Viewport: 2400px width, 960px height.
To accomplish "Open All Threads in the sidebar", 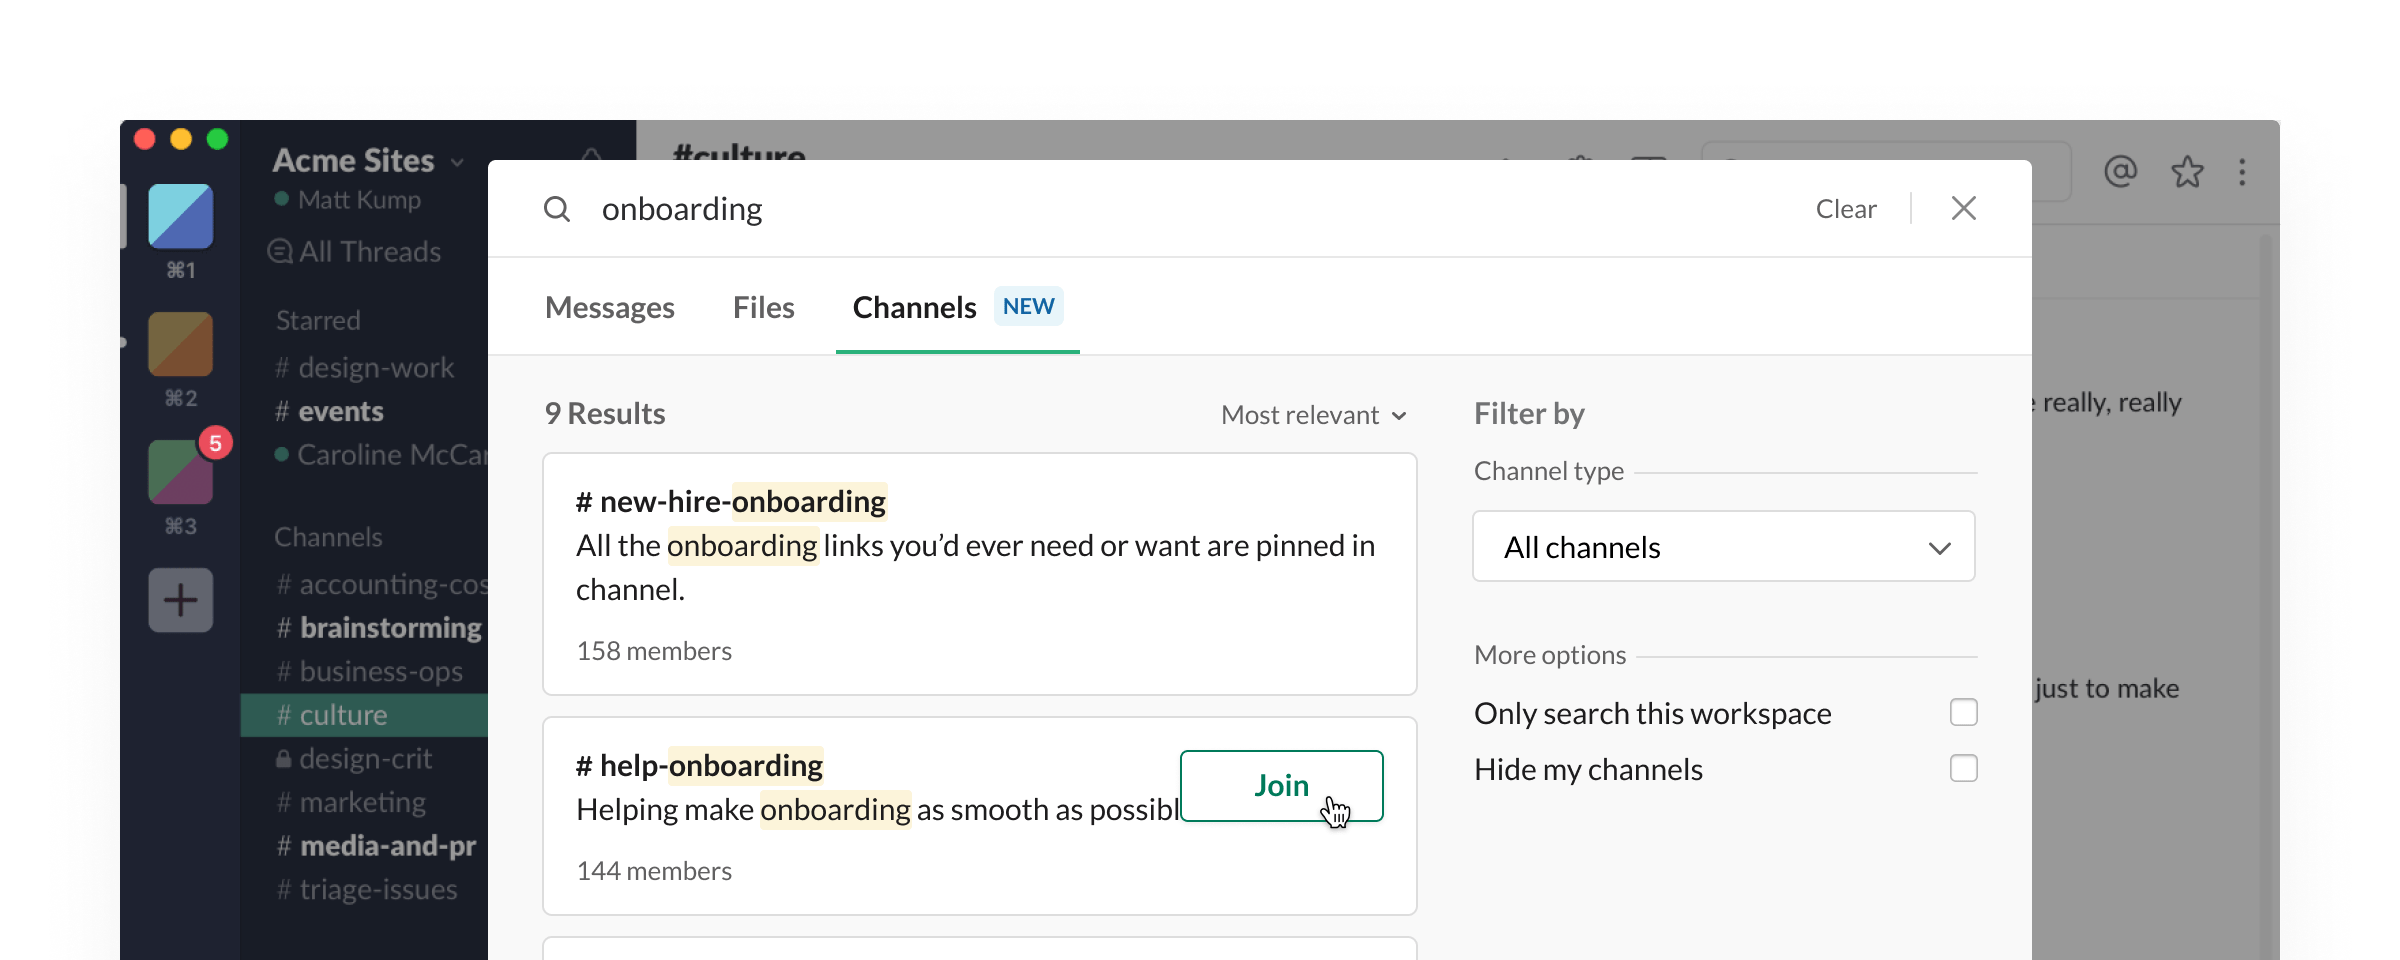I will pos(355,252).
